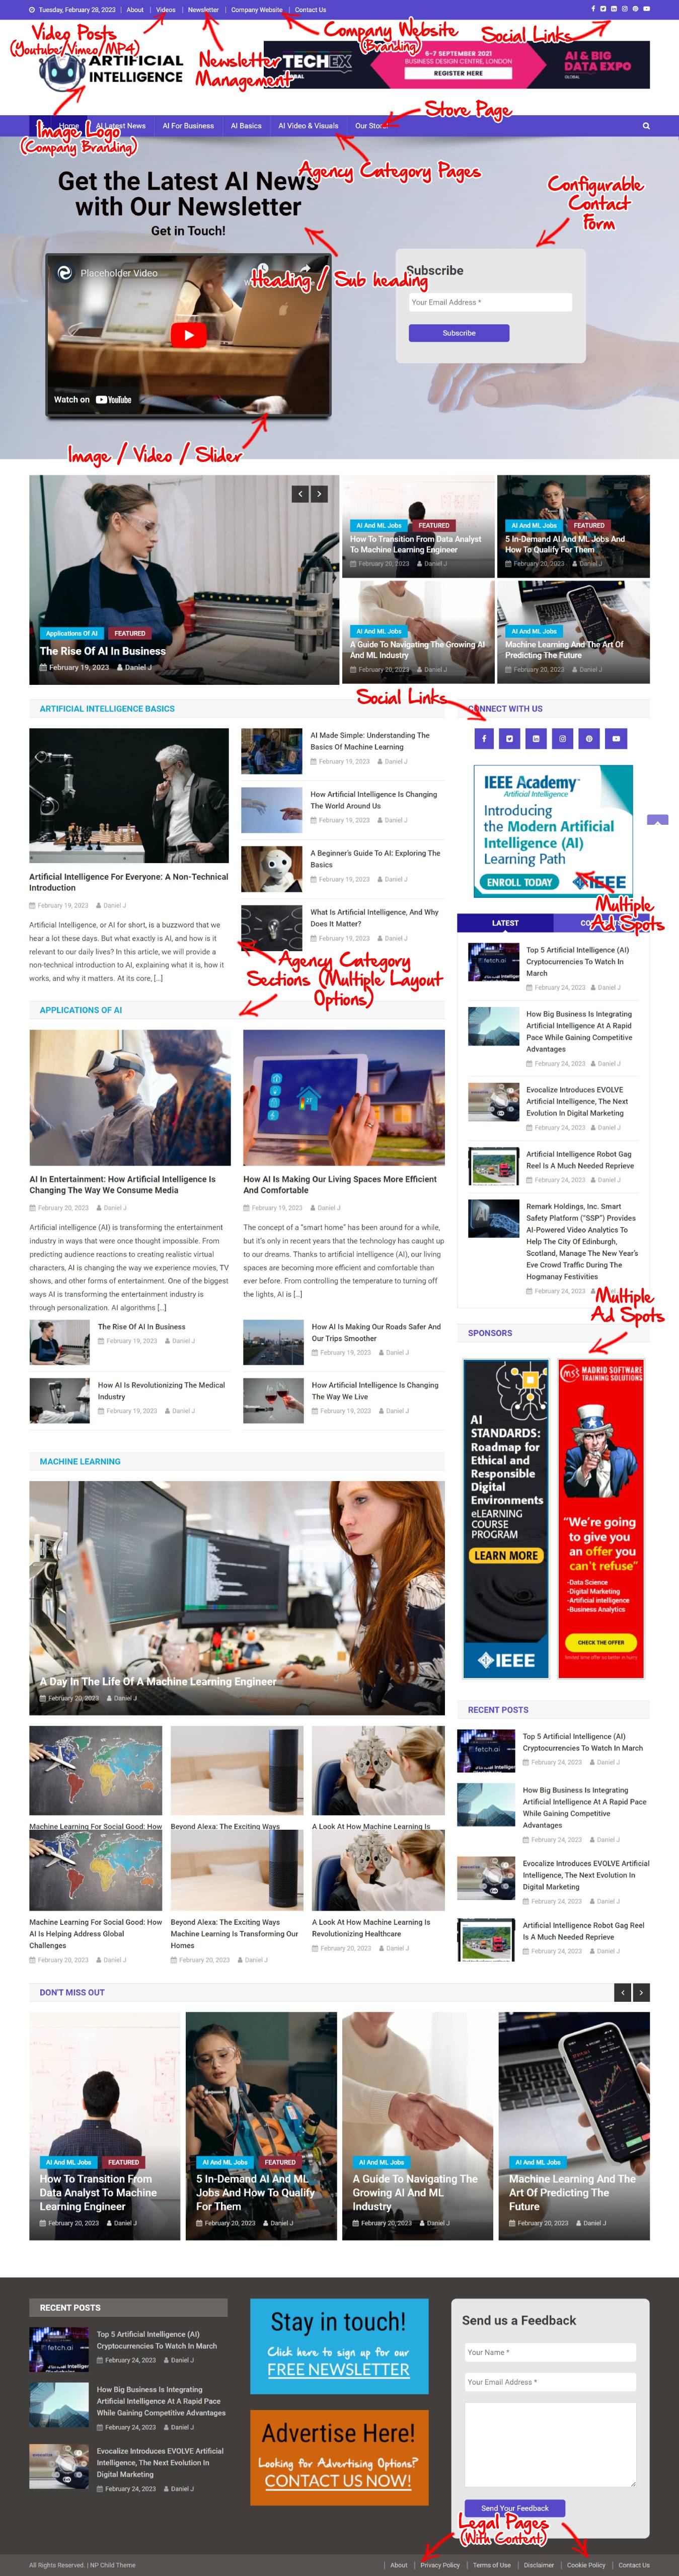Open Pinterest under Connect With Us
The image size is (679, 2576).
[x=589, y=739]
